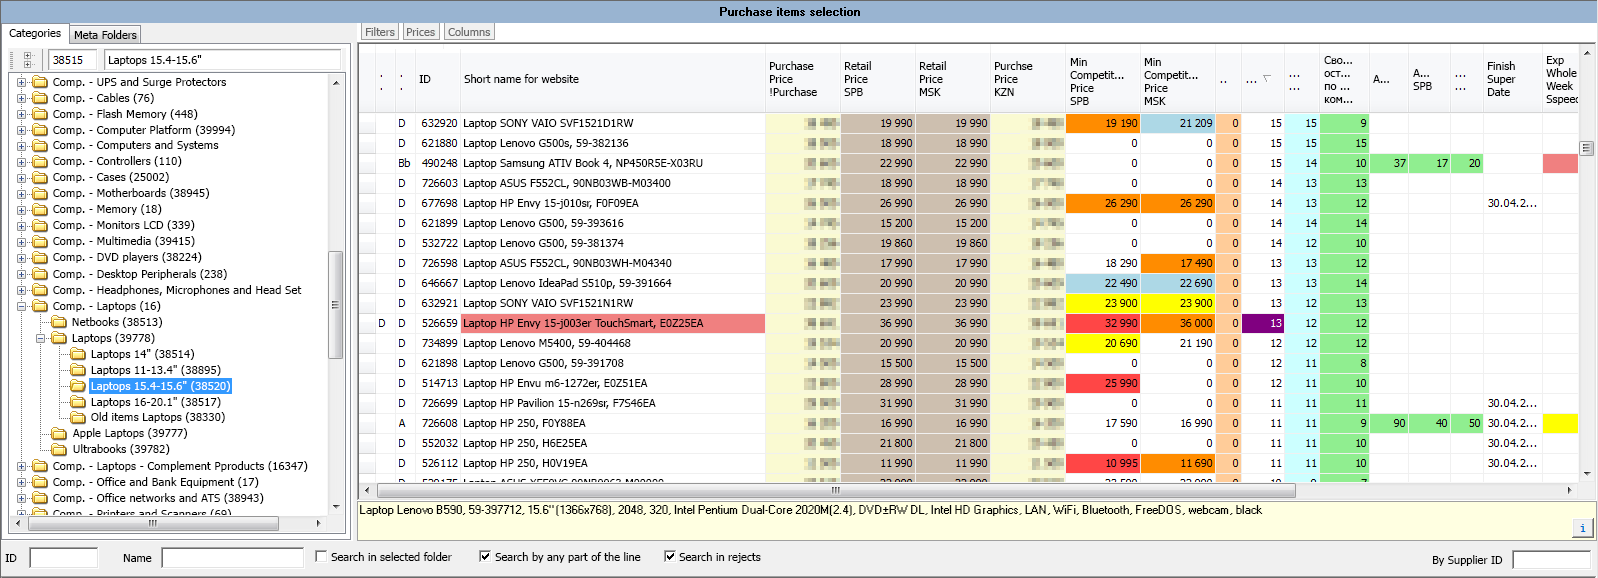The image size is (1598, 578).
Task: Click the folder icon for Laptops (39778)
Action: pos(59,338)
